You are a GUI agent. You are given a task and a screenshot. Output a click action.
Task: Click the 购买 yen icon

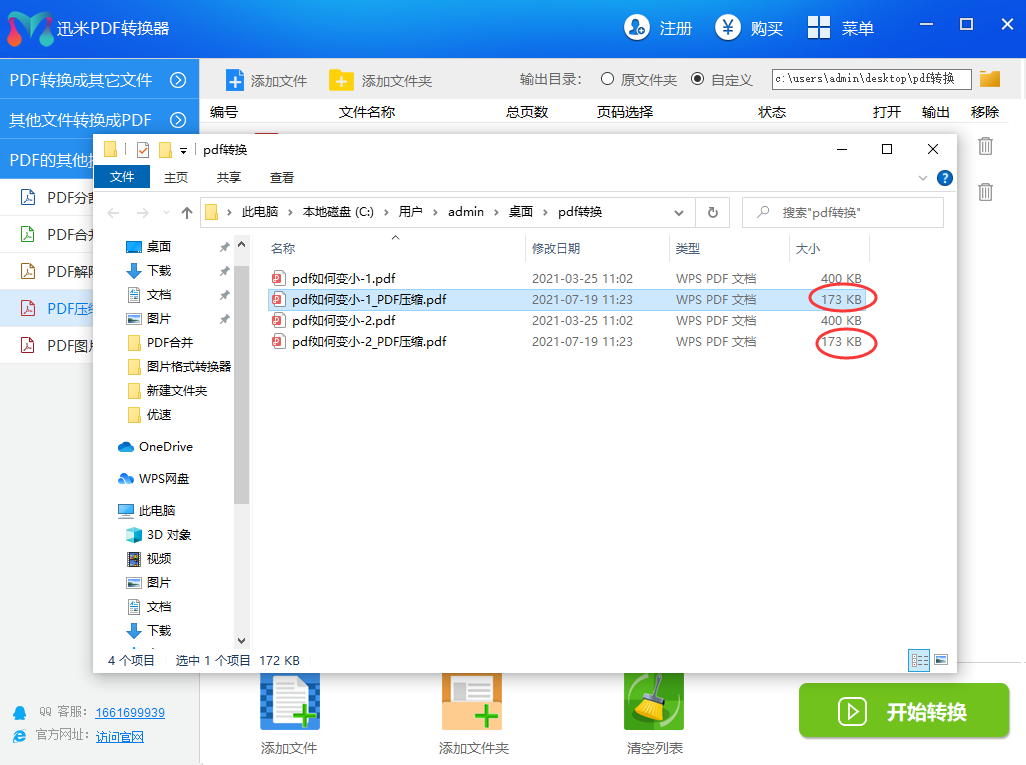[x=728, y=28]
